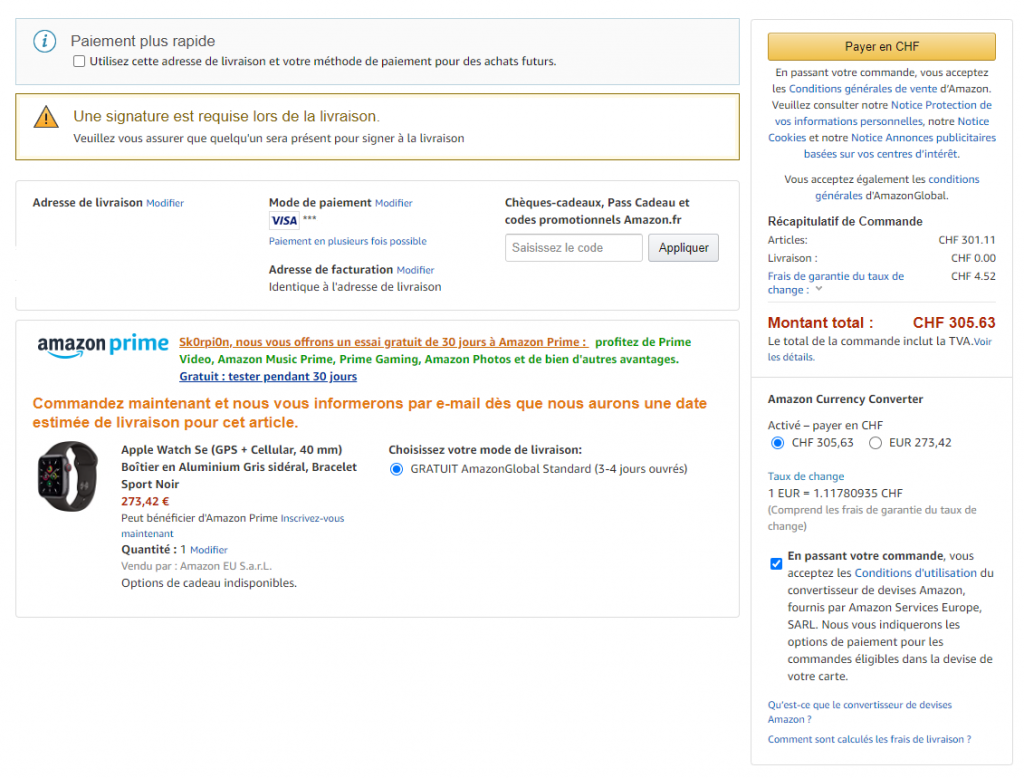Click the Amazon Prime logo
Image resolution: width=1024 pixels, height=778 pixels.
click(103, 345)
